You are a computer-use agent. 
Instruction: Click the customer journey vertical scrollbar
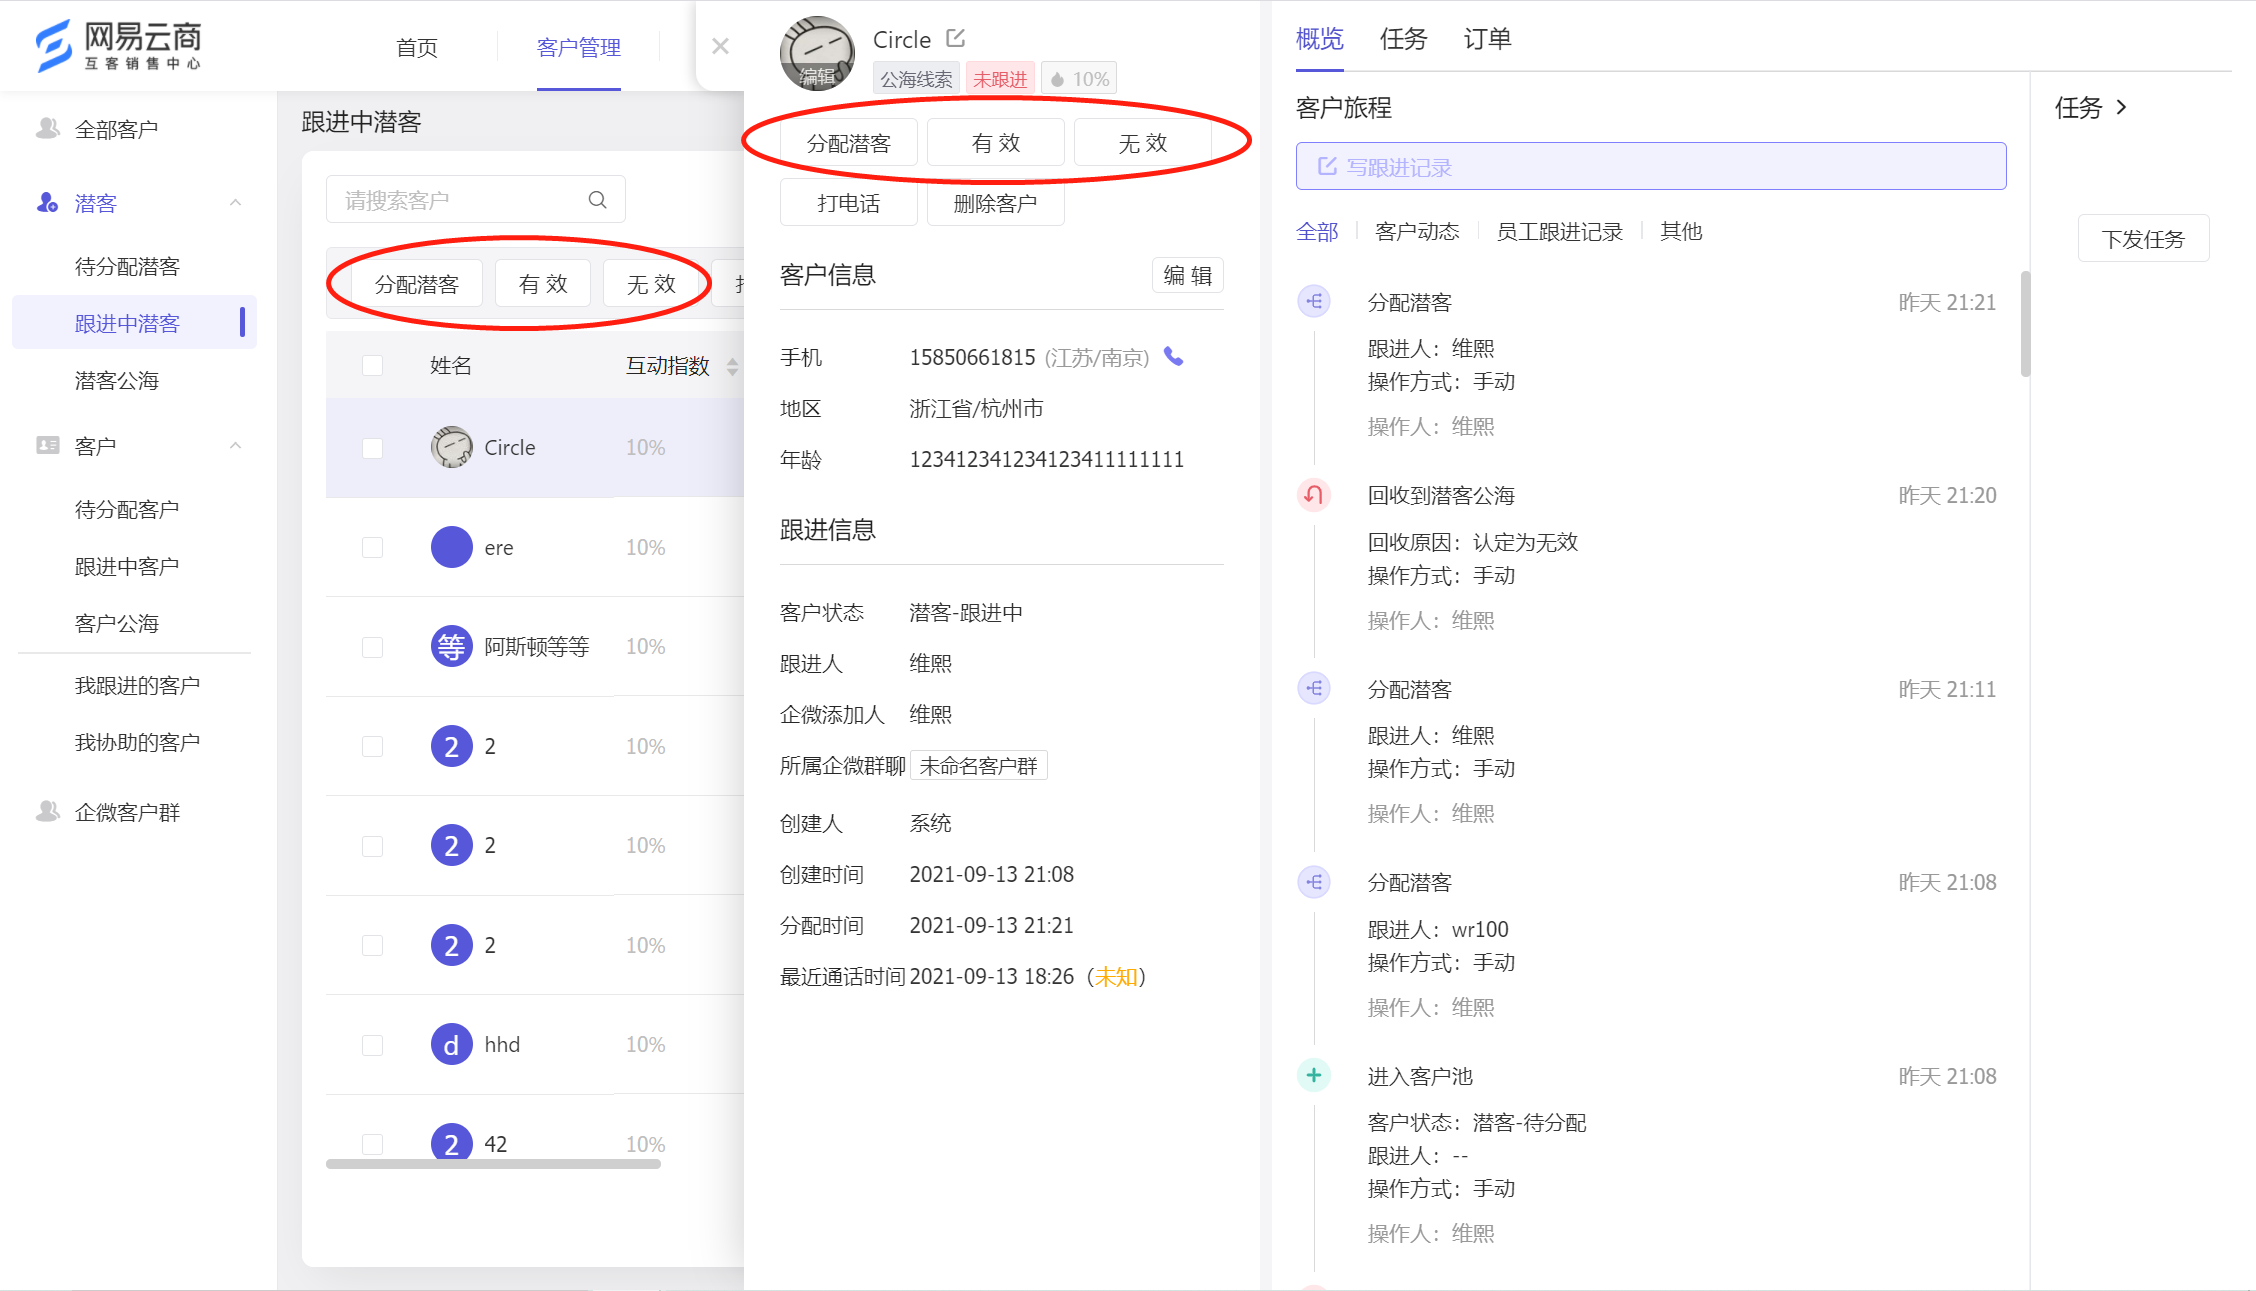tap(2025, 323)
